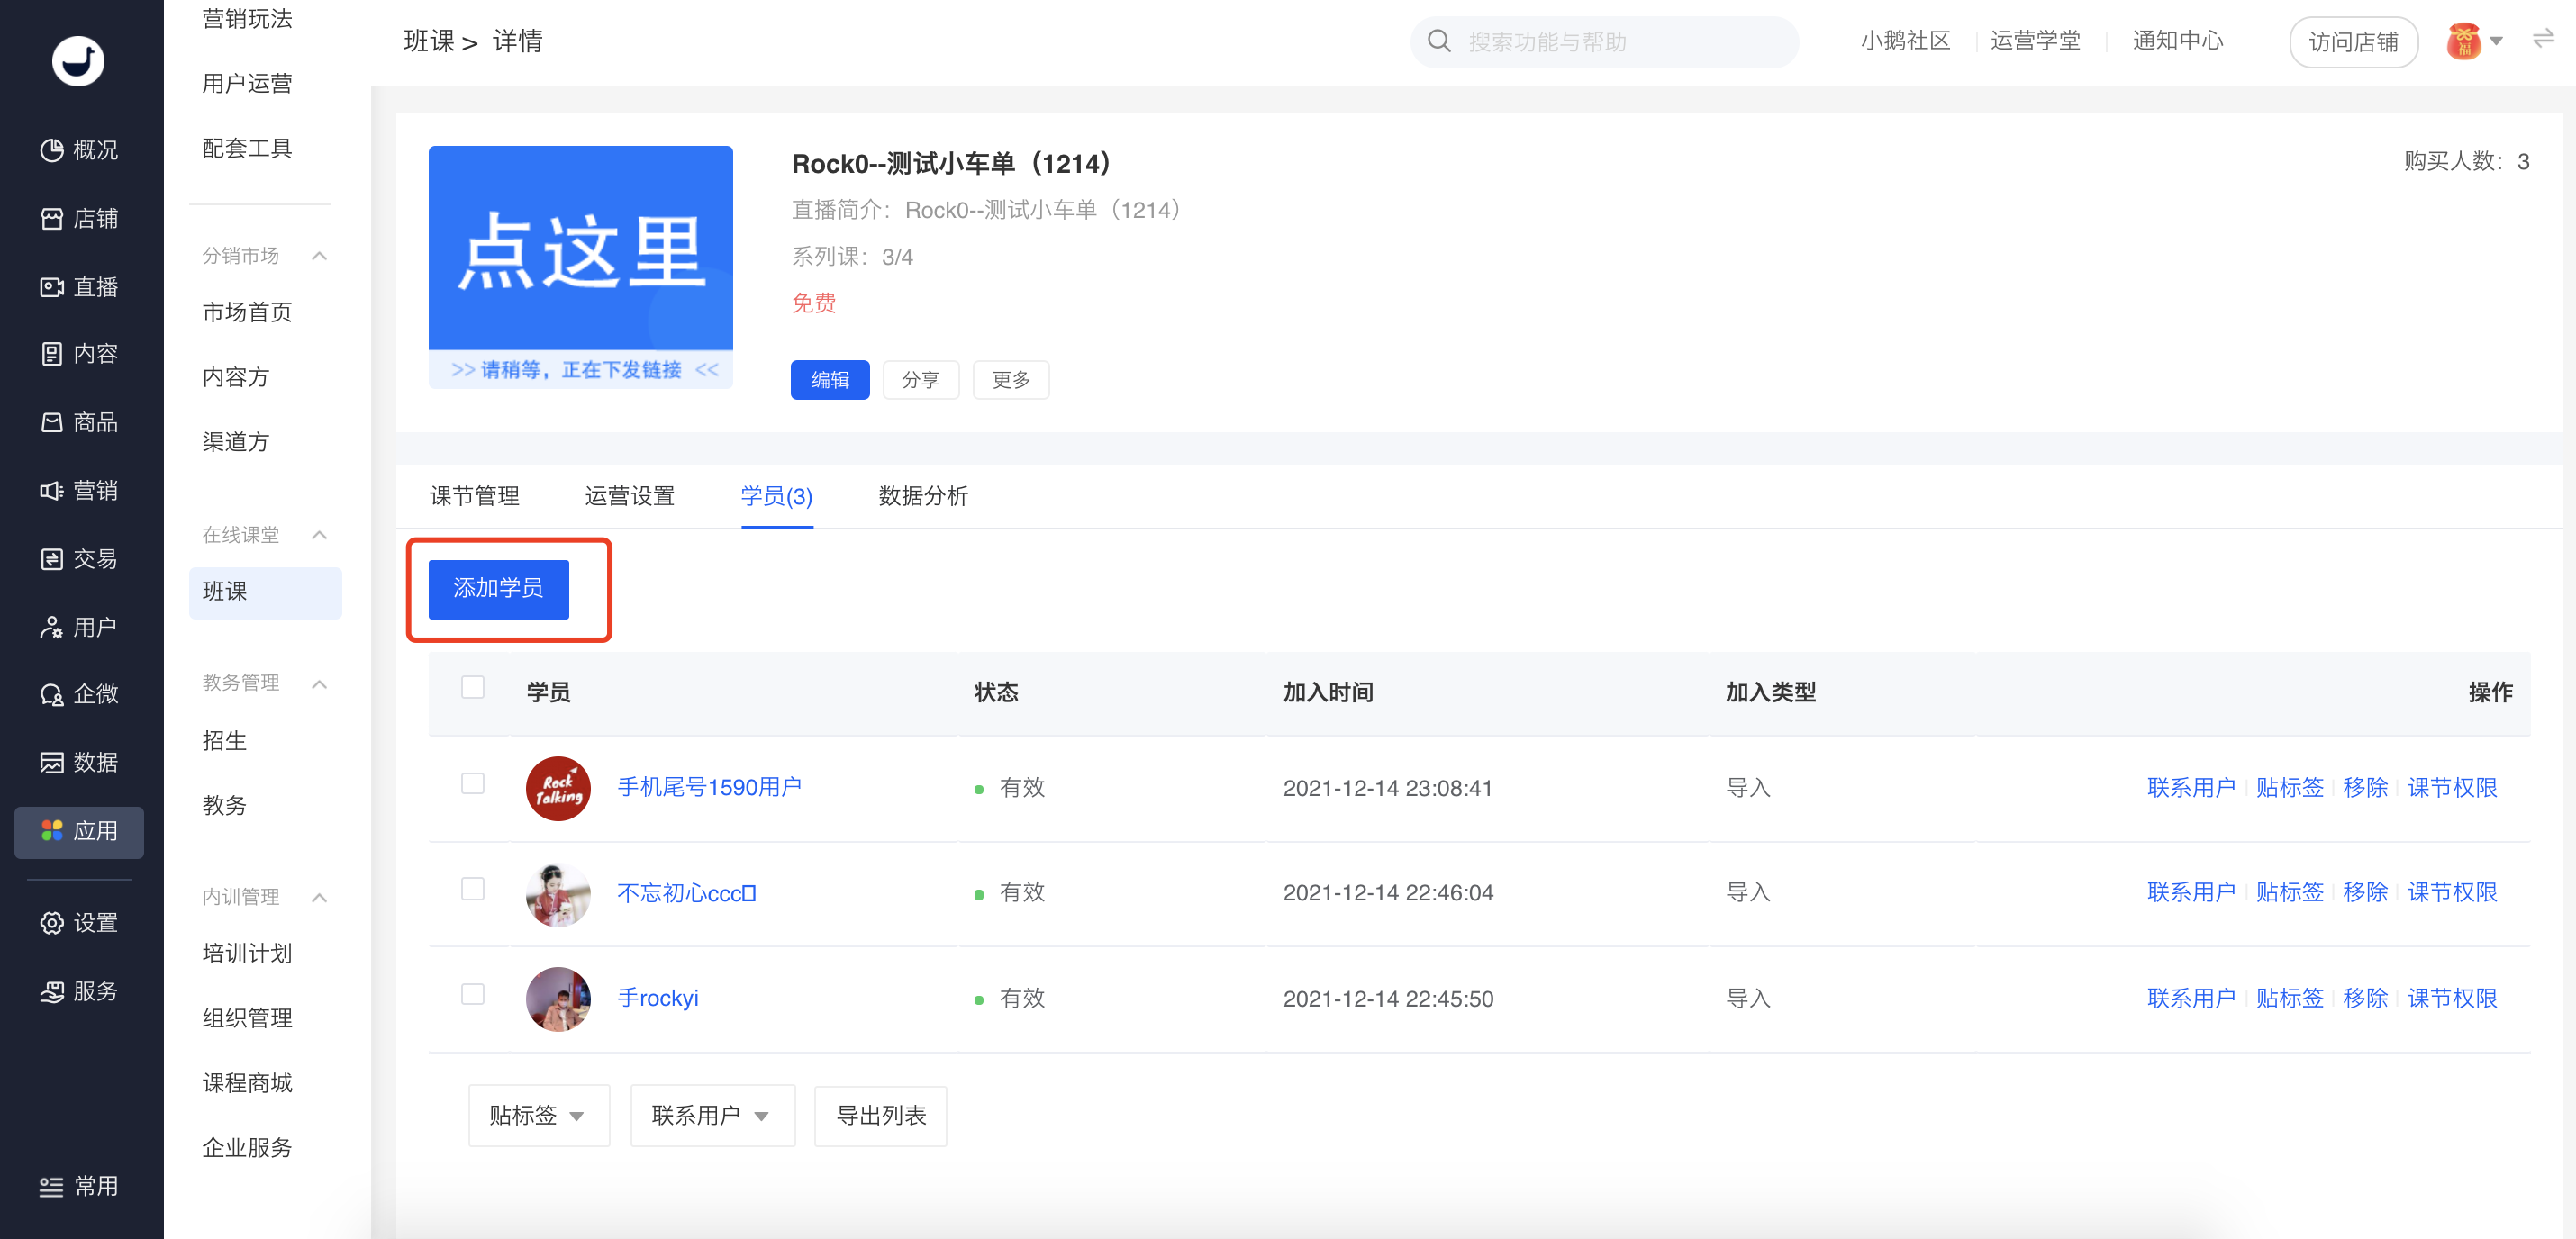Tick checkbox for 手rockyi student row
This screenshot has height=1239, width=2576.
point(473,994)
